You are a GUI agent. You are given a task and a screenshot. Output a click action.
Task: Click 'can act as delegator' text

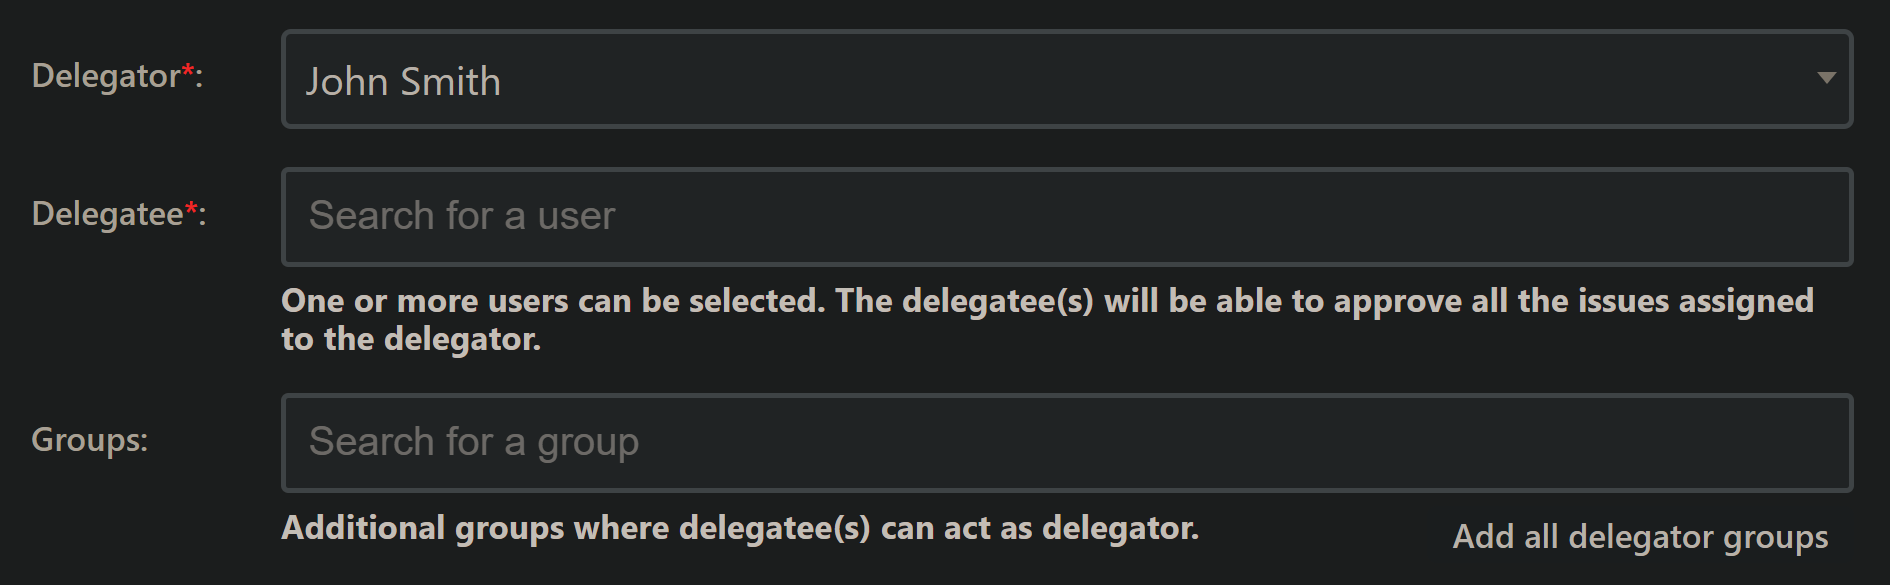pos(1038,528)
